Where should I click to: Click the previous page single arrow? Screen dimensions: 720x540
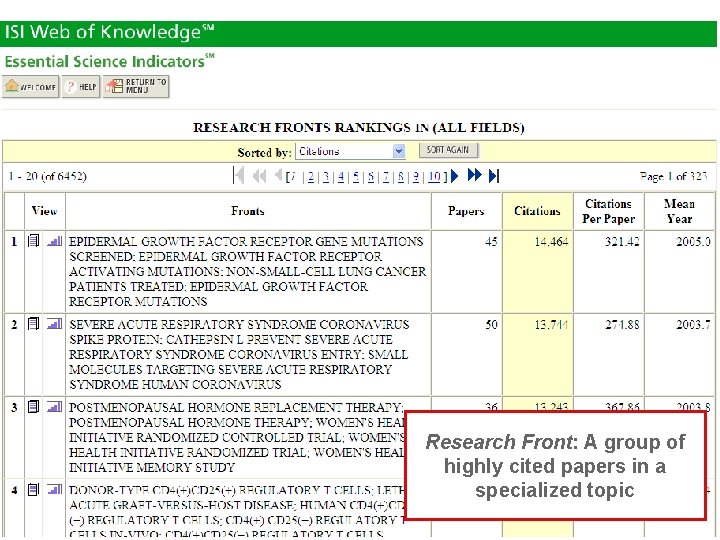[278, 175]
